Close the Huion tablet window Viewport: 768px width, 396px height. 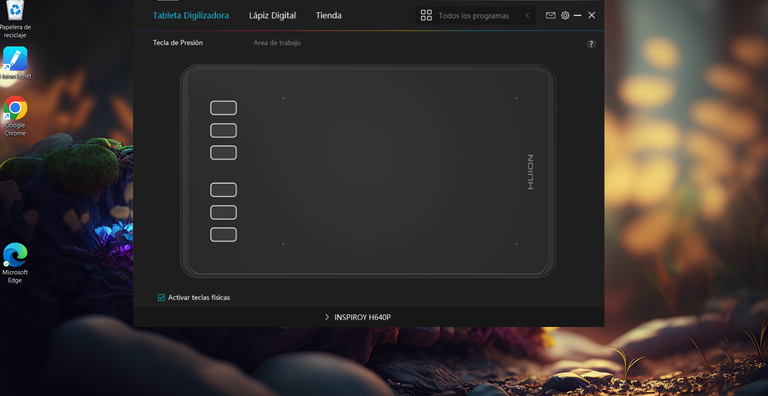click(x=592, y=15)
